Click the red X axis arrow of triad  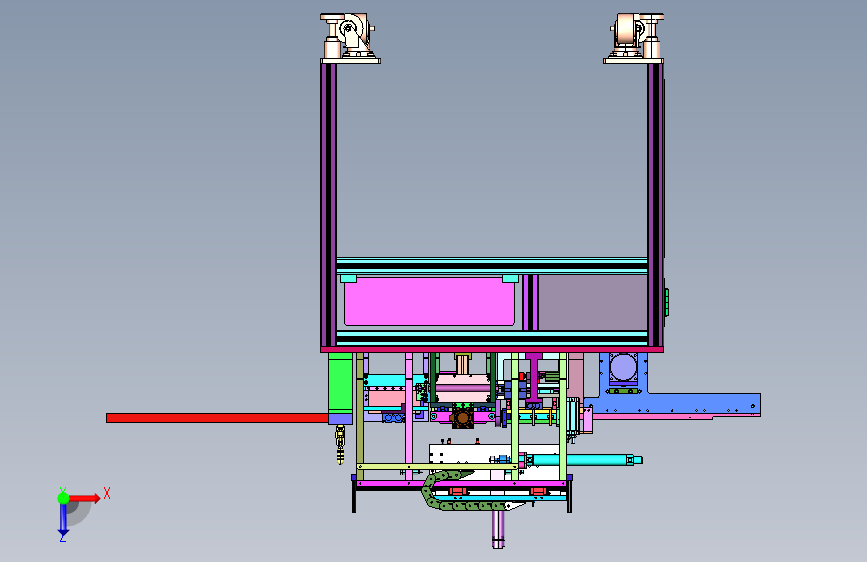tap(84, 498)
